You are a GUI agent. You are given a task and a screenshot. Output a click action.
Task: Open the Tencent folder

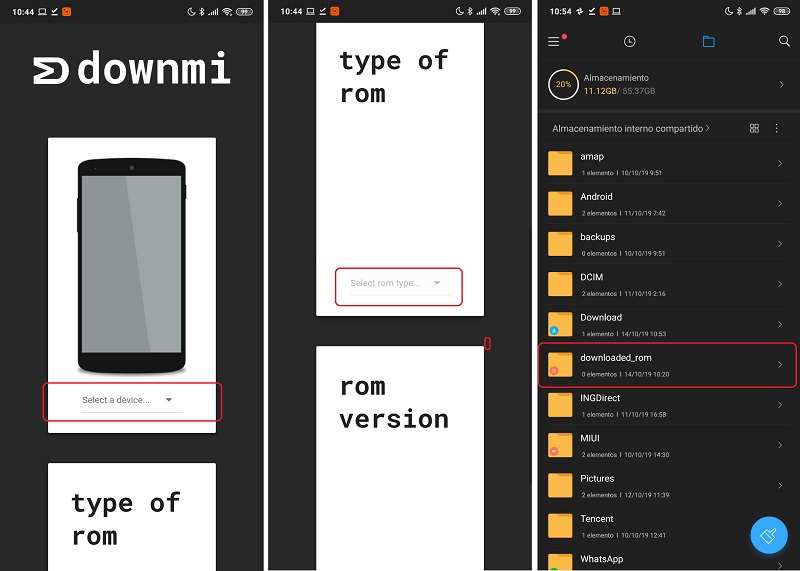coord(669,526)
